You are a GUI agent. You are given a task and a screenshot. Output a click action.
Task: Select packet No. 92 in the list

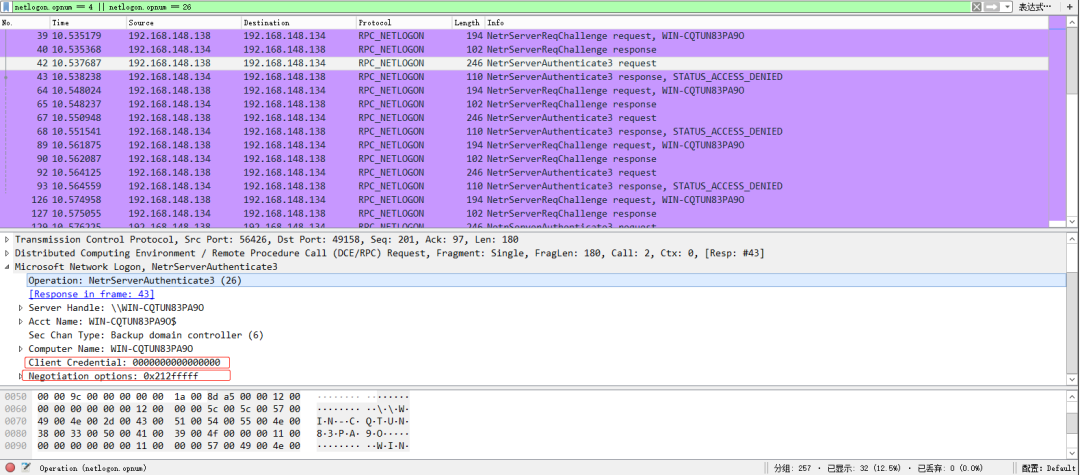[524, 173]
